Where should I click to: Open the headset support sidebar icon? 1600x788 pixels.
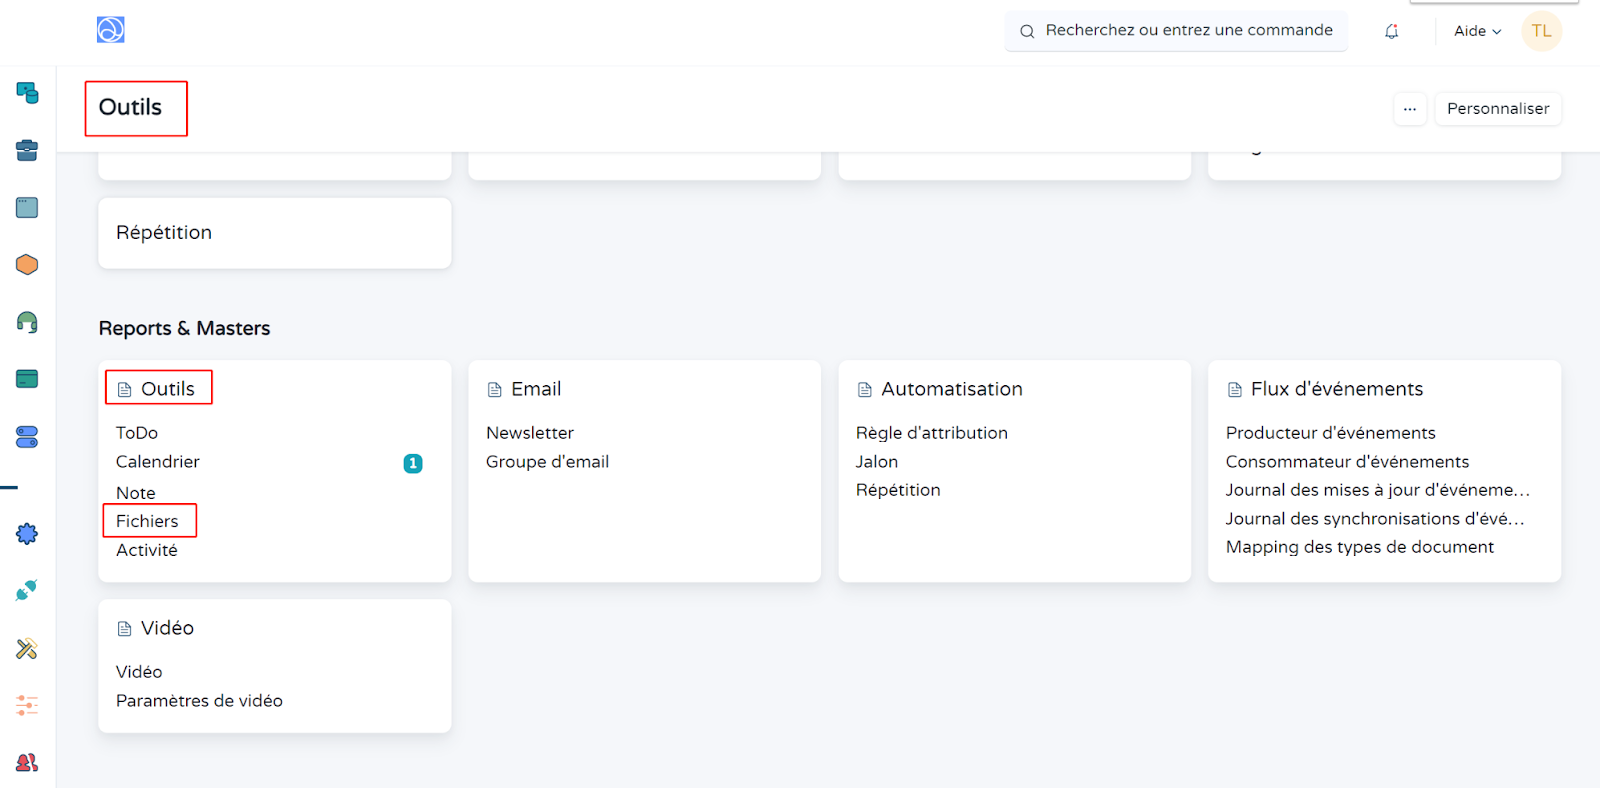tap(27, 322)
